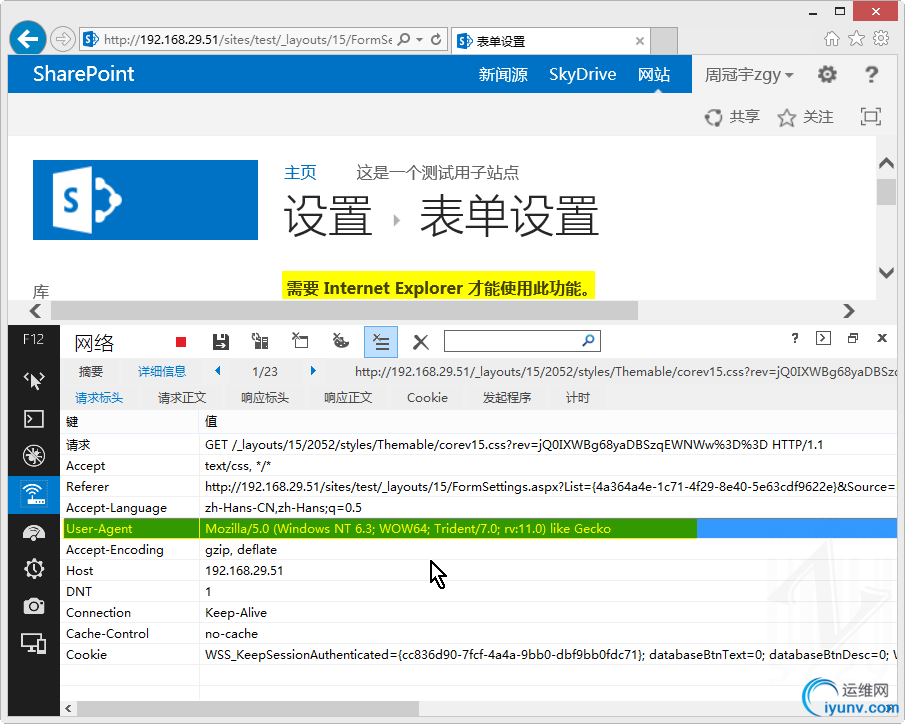
Task: Open the IE Home icon
Action: point(832,39)
